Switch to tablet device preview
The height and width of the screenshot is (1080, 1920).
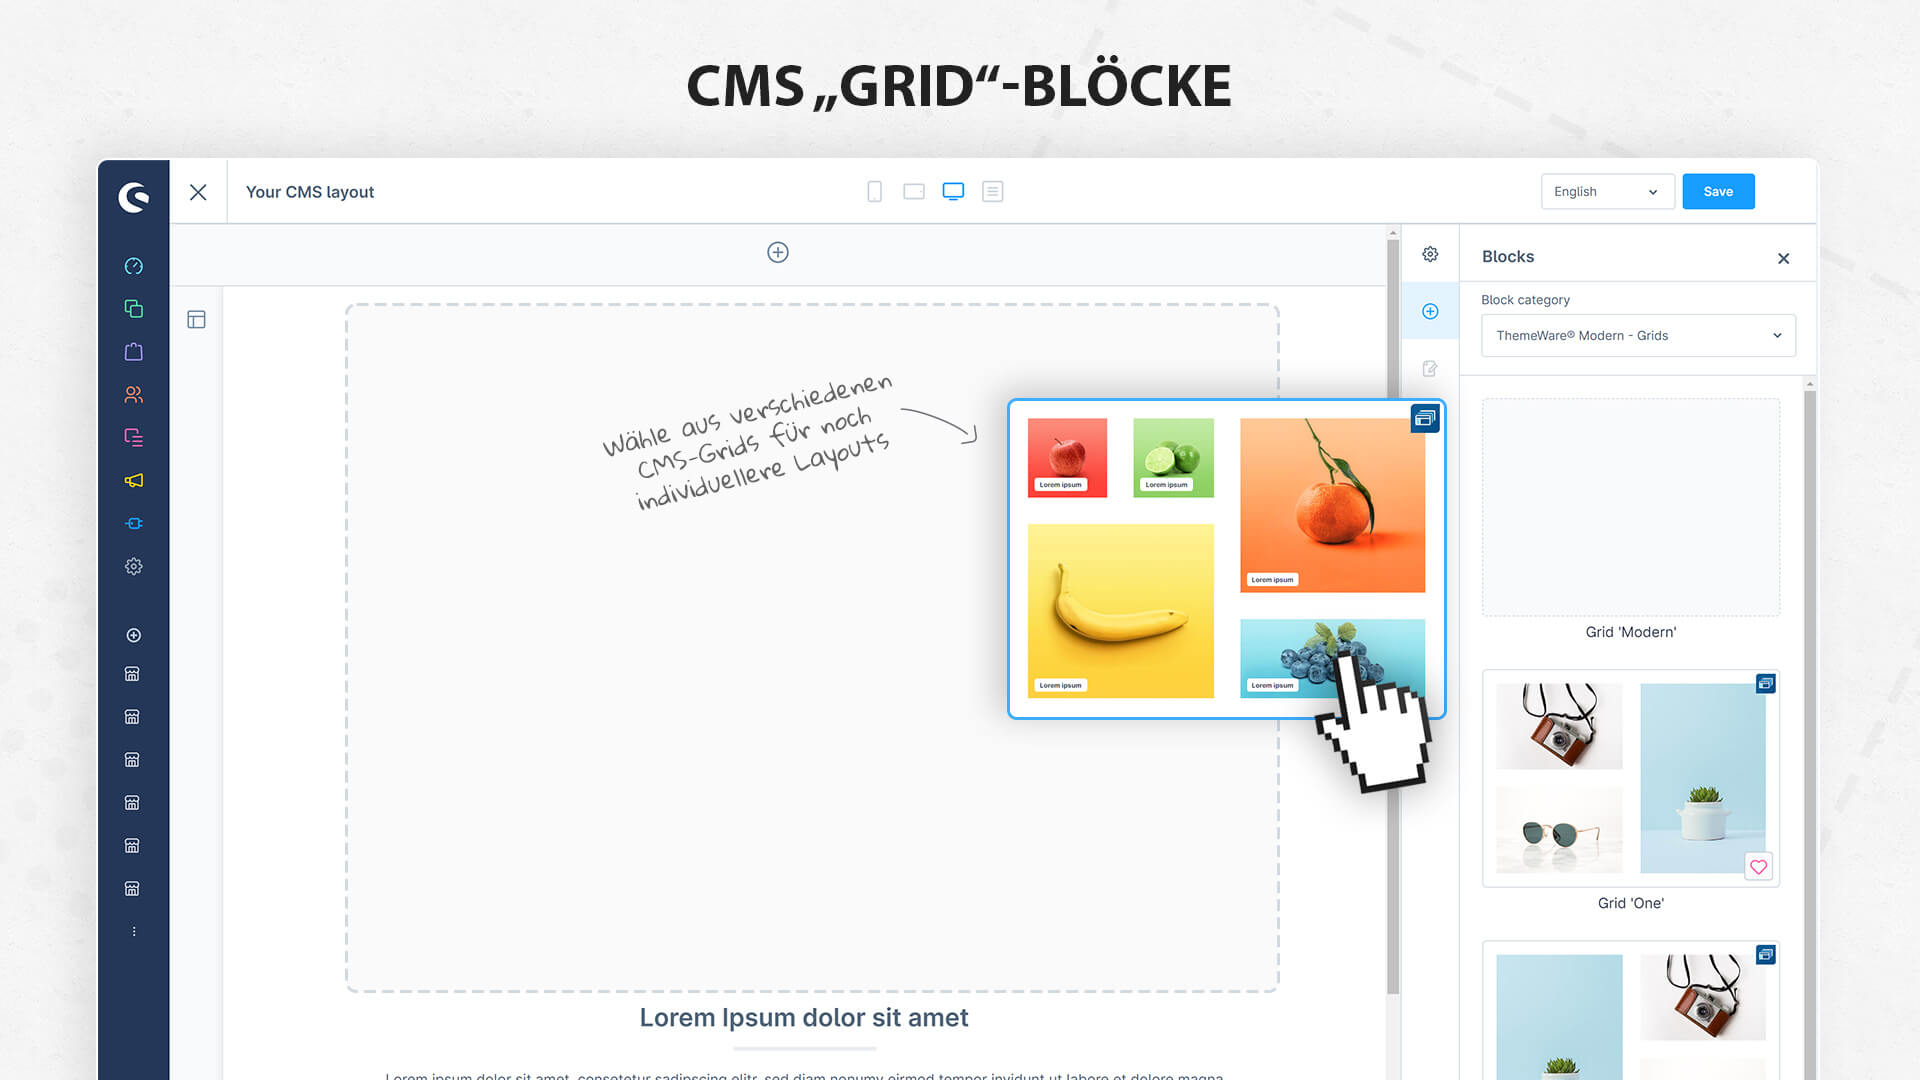pos(913,191)
